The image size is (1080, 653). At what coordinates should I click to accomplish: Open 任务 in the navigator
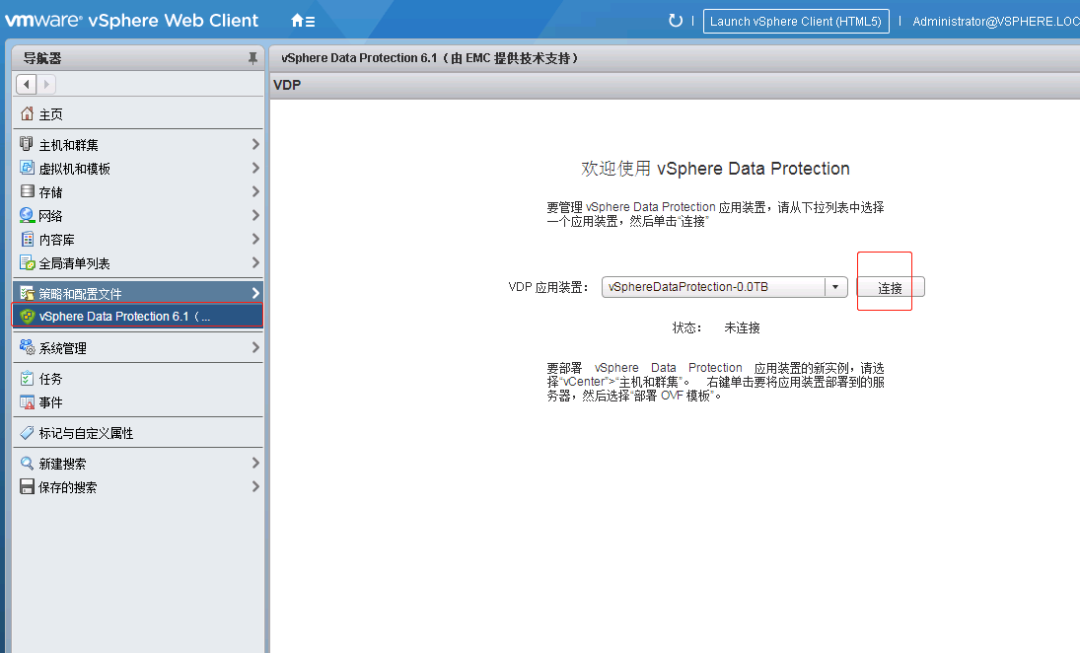click(138, 378)
